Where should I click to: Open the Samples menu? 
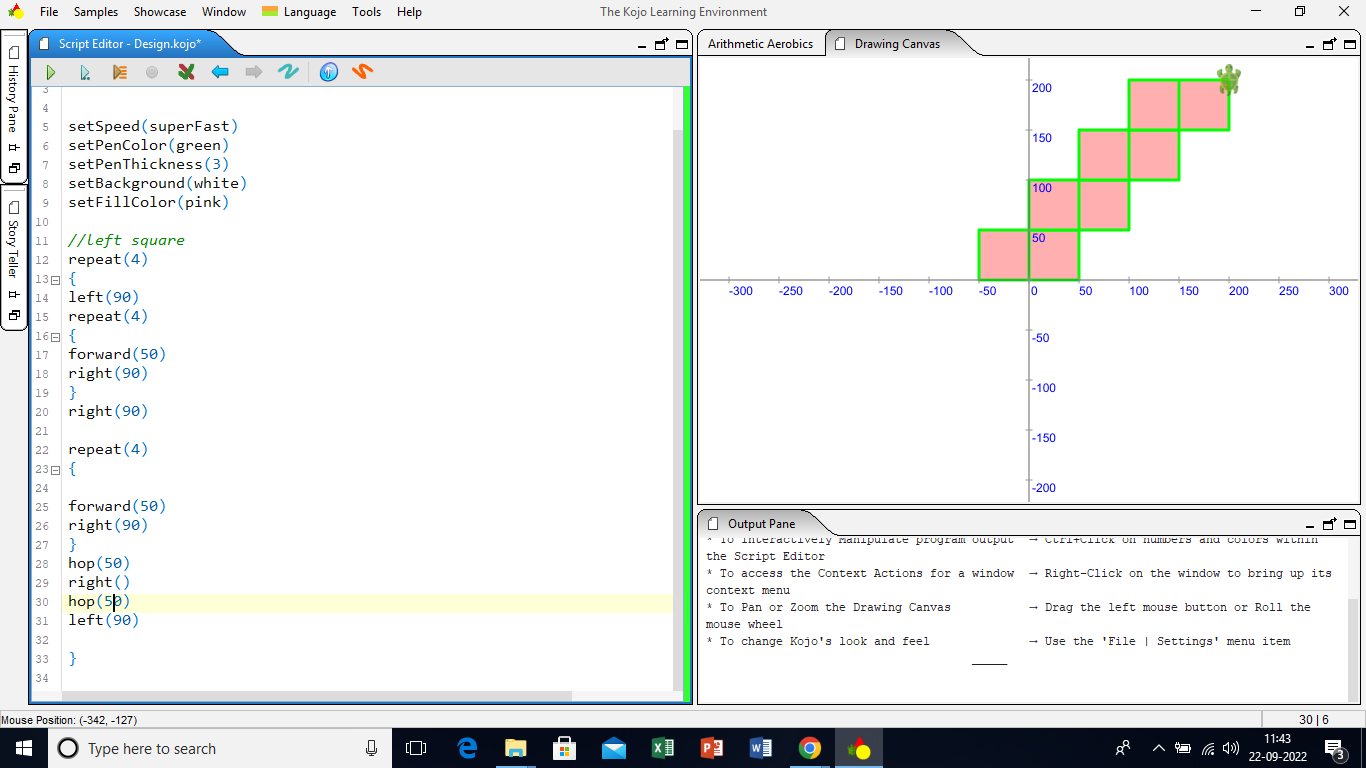pos(95,12)
